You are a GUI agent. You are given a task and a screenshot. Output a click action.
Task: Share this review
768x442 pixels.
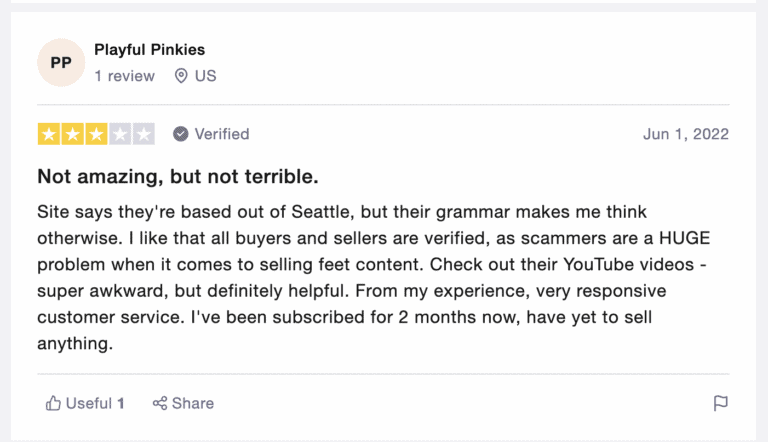click(183, 403)
